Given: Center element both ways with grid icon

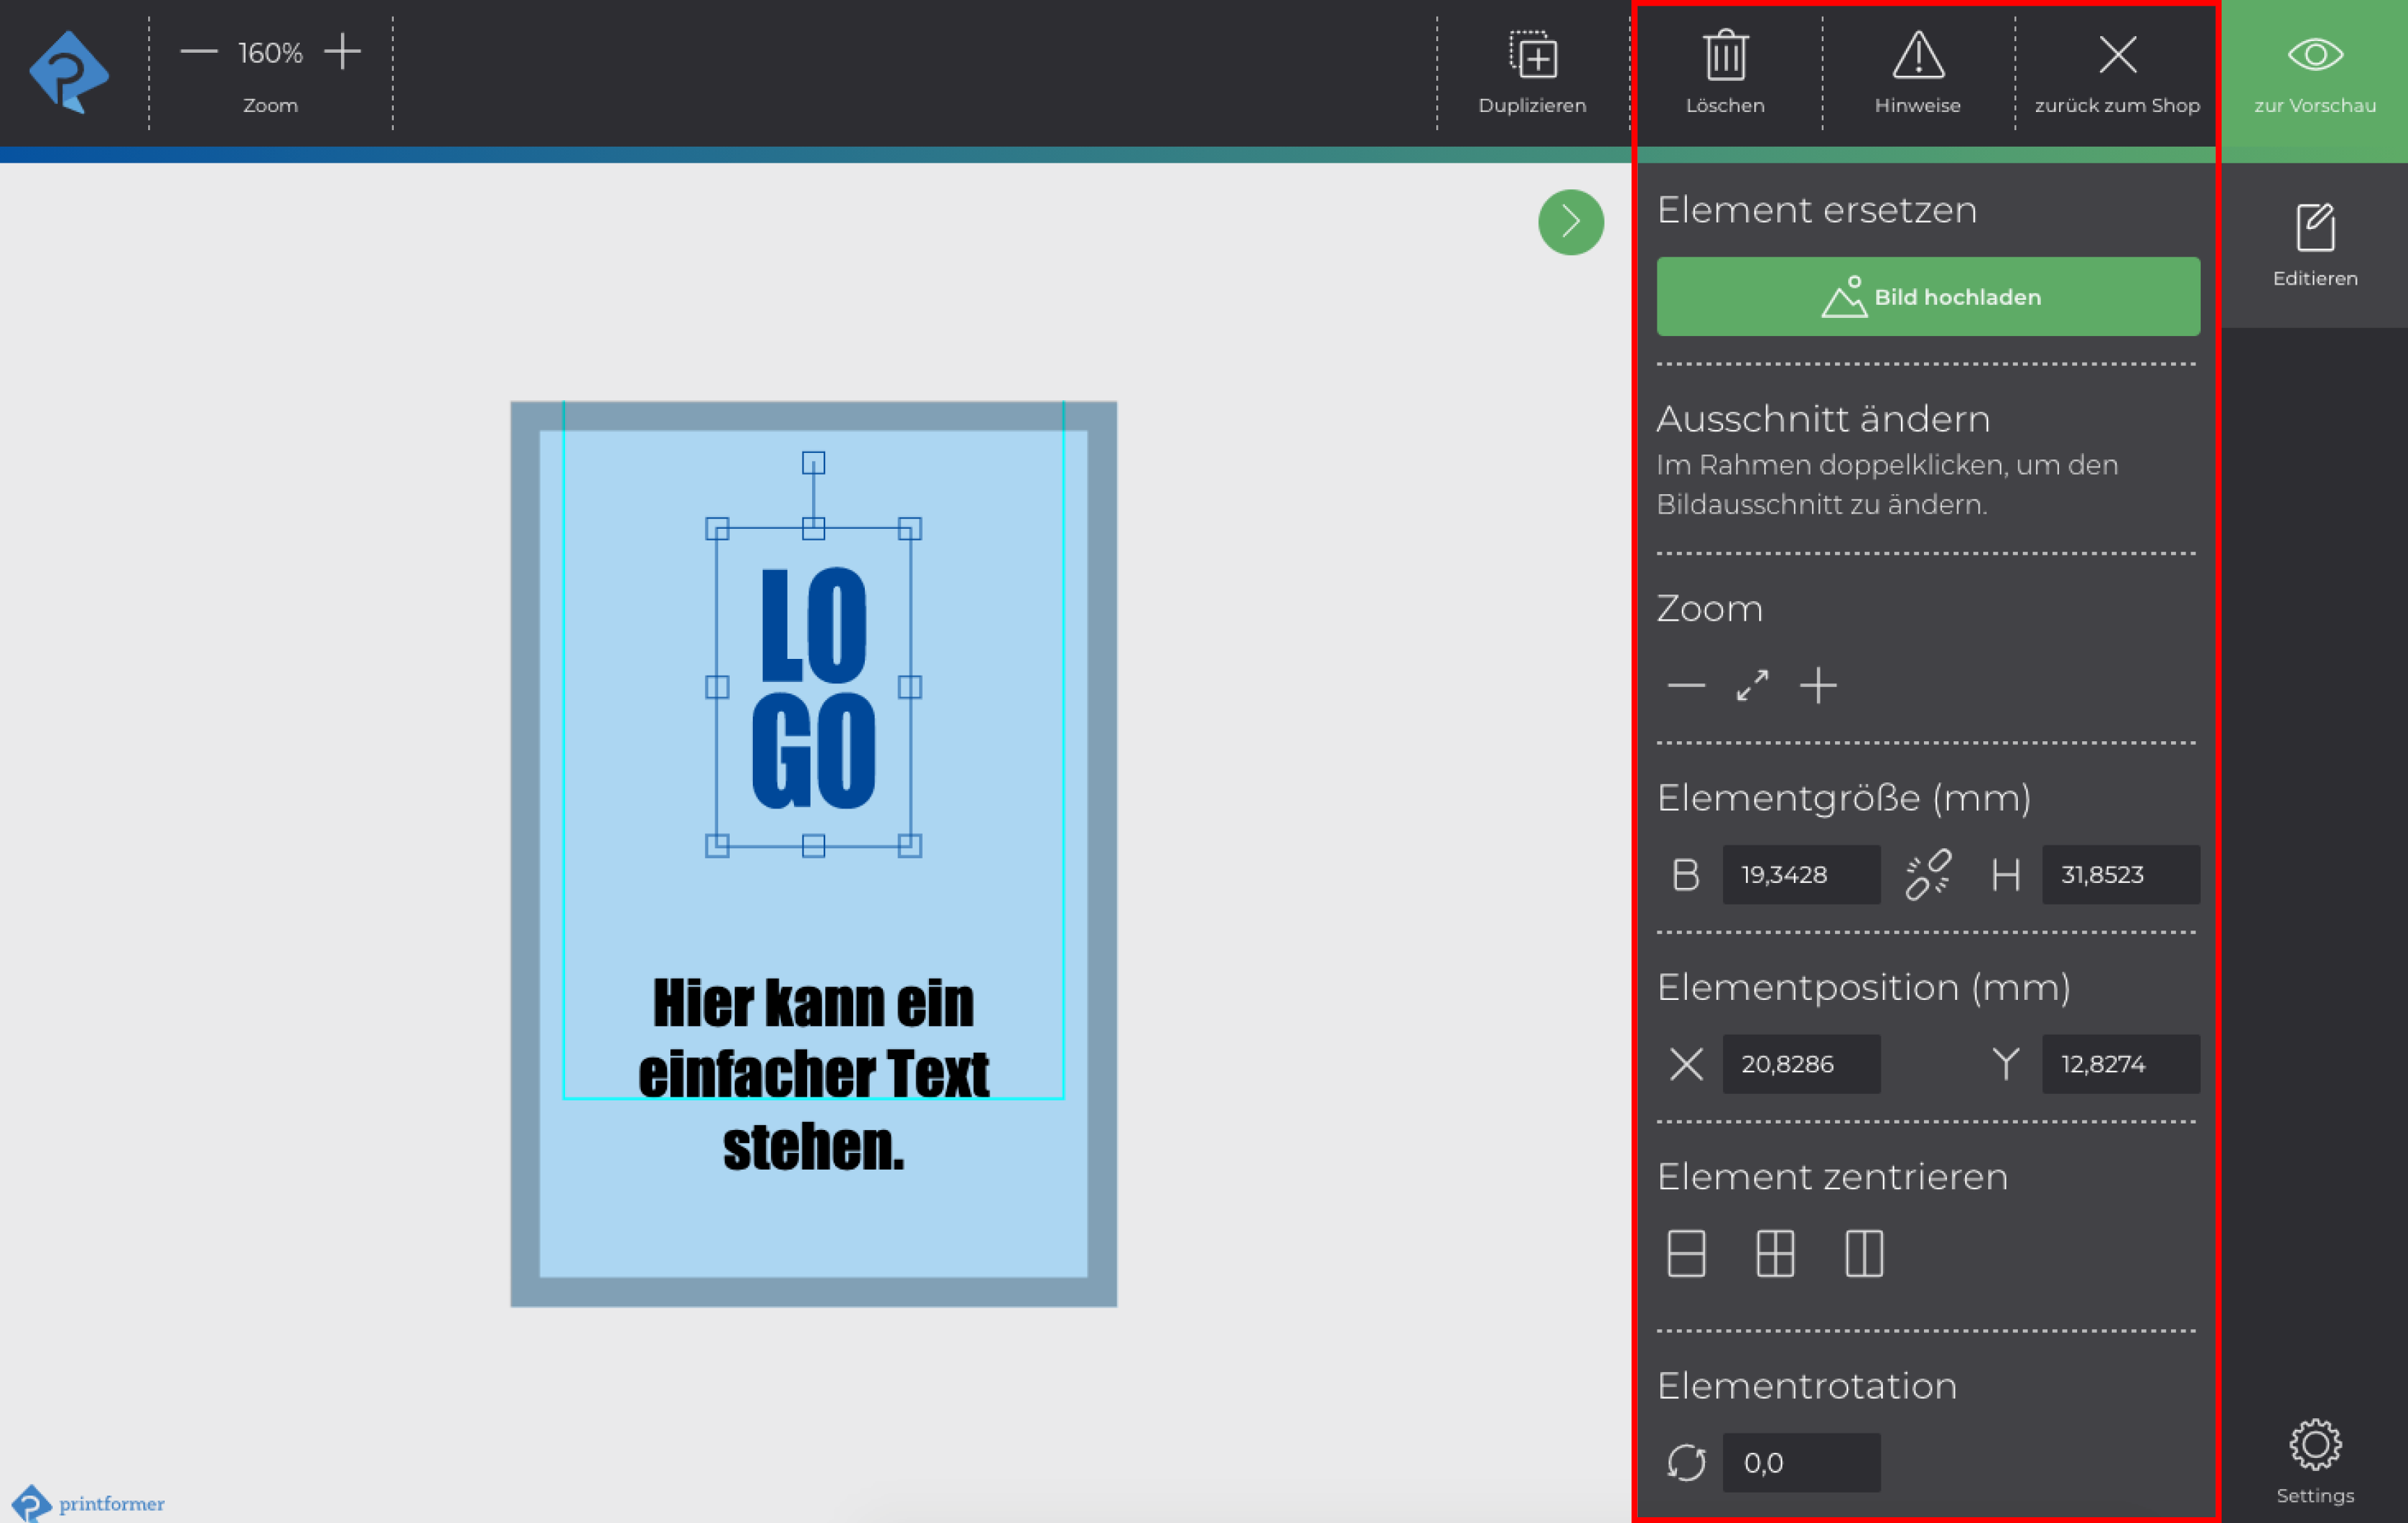Looking at the screenshot, I should (x=1775, y=1253).
